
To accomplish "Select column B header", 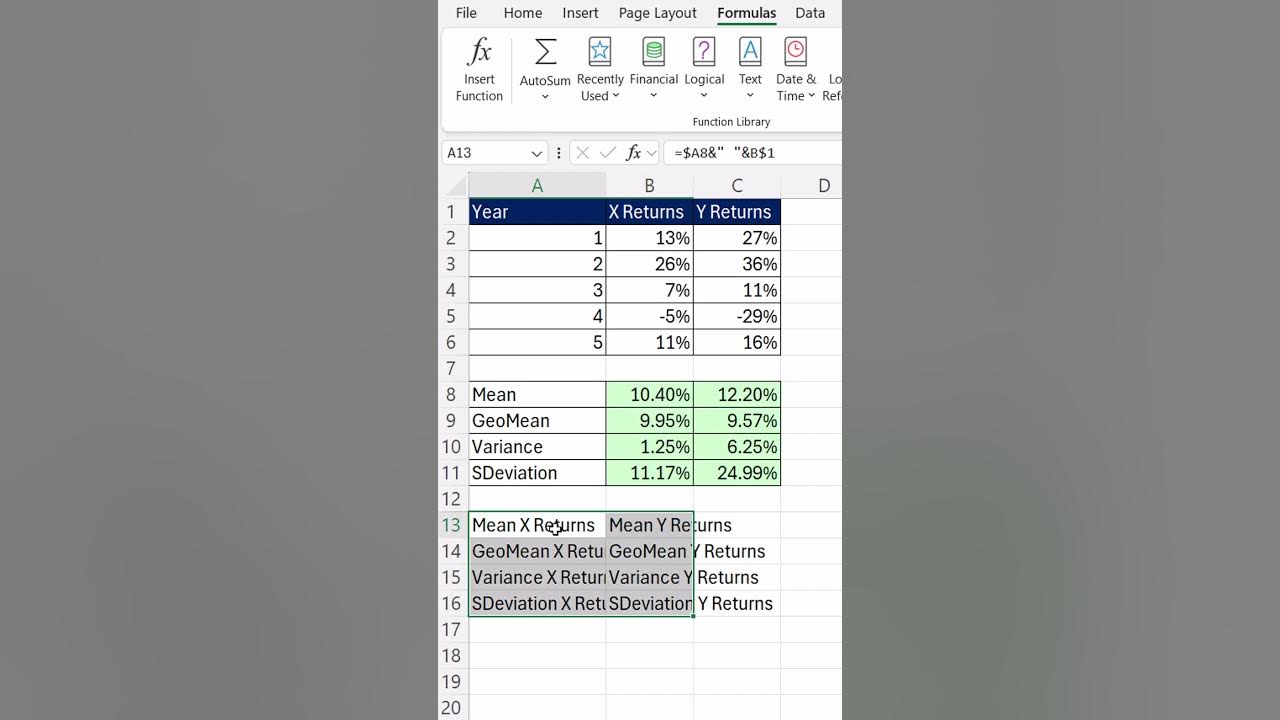I will pyautogui.click(x=649, y=186).
